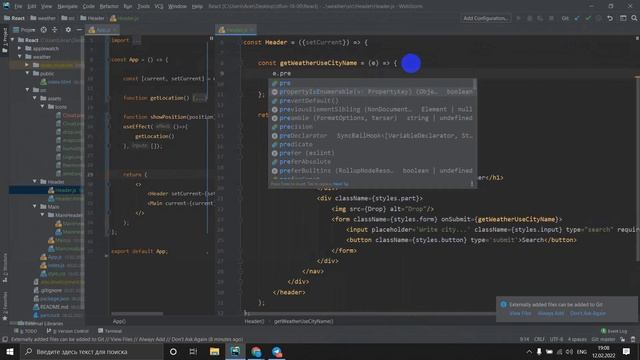
Task: Open Version Control tool window
Action: [67, 331]
